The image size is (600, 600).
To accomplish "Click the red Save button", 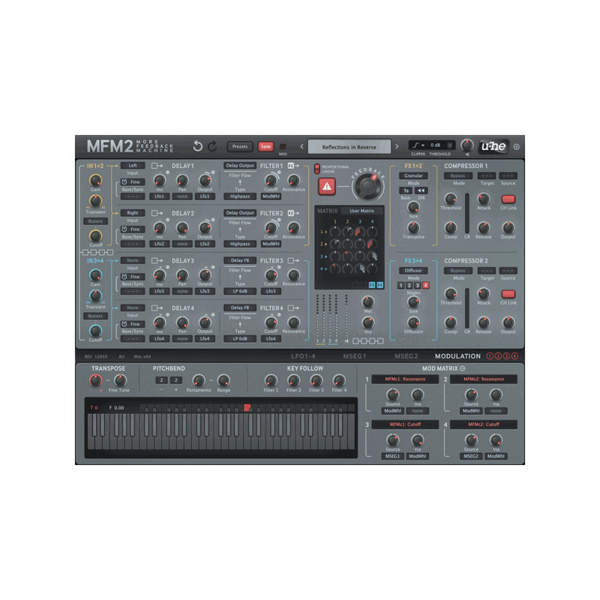I will point(266,147).
